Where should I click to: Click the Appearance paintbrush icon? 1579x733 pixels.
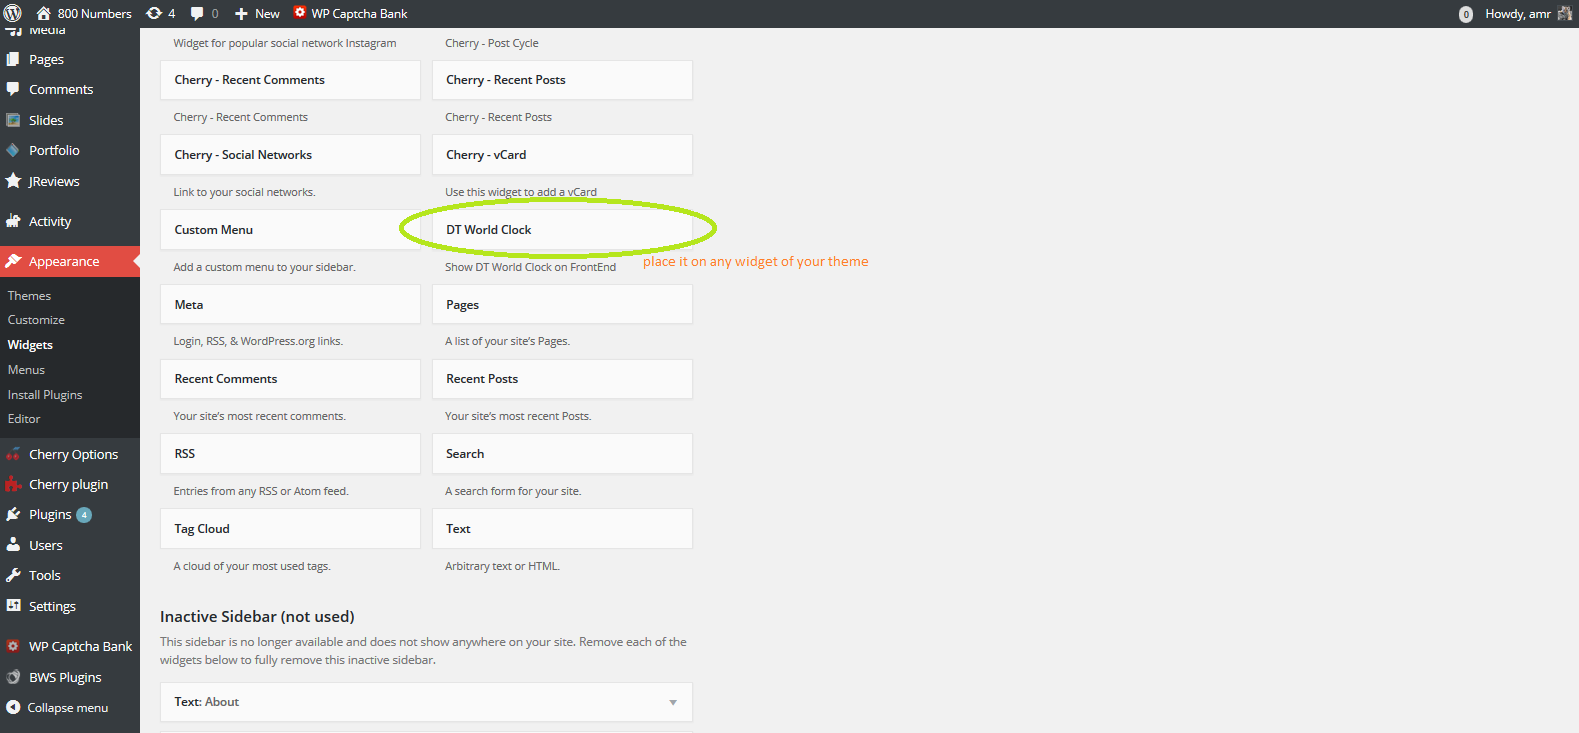click(x=13, y=261)
